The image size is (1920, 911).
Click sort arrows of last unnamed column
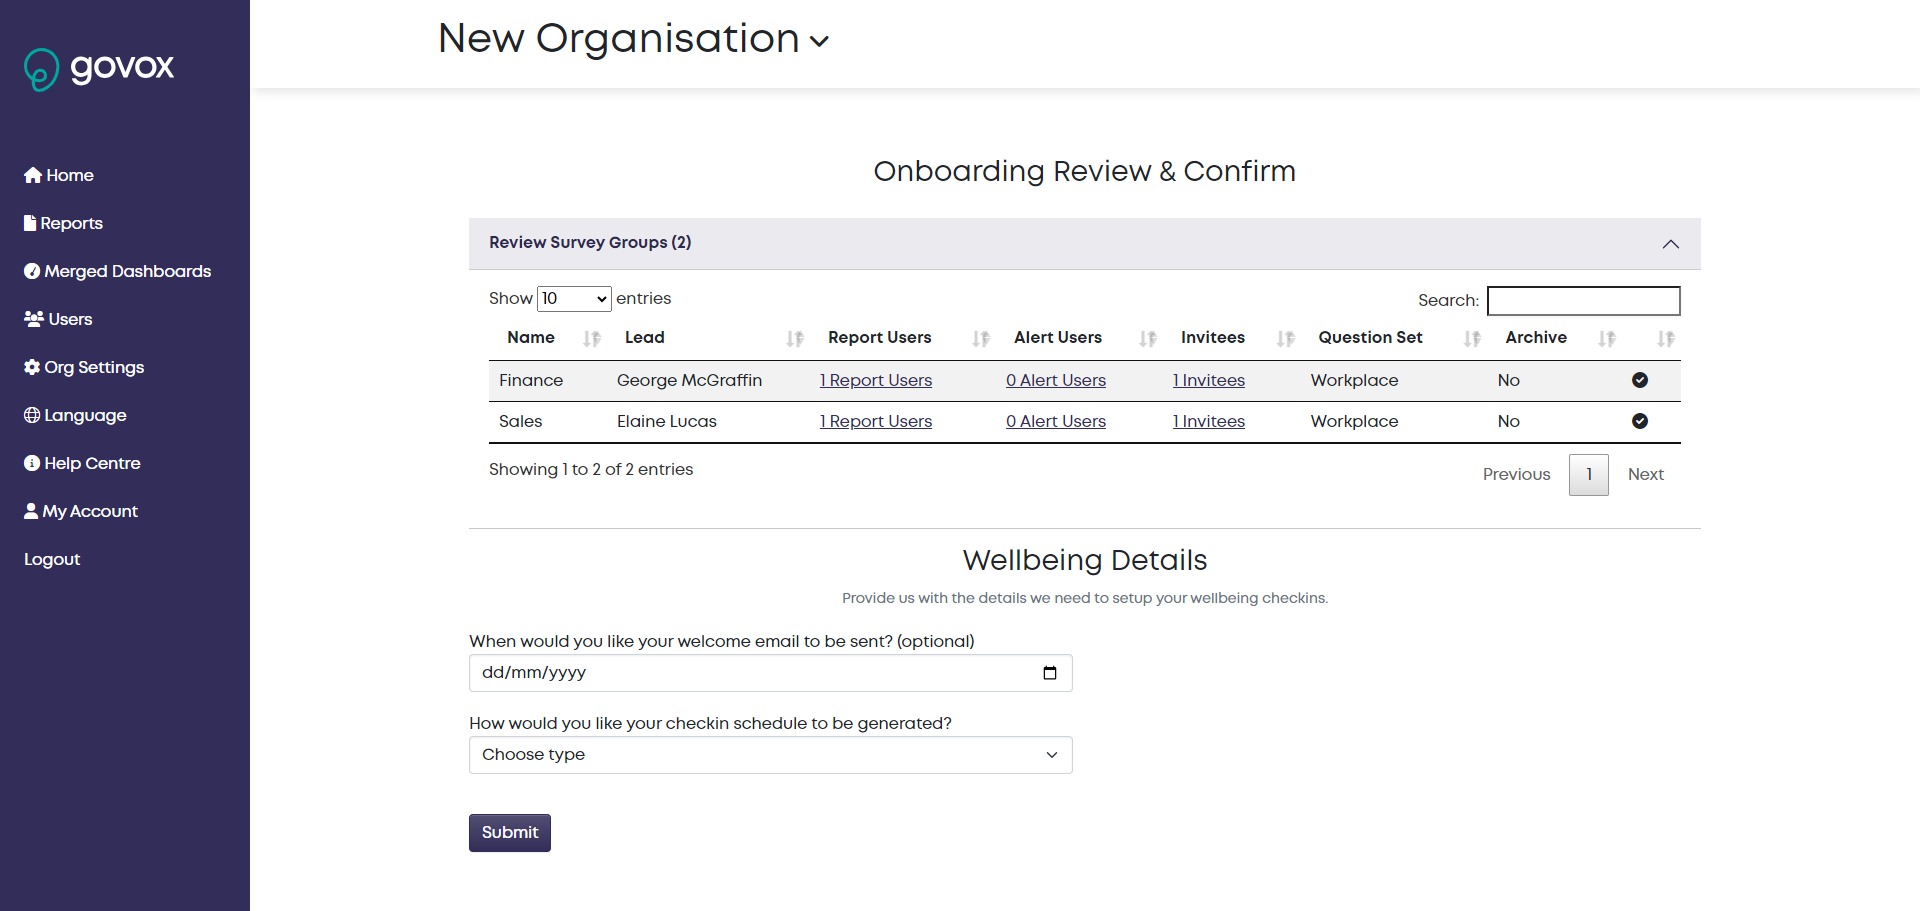pyautogui.click(x=1666, y=339)
